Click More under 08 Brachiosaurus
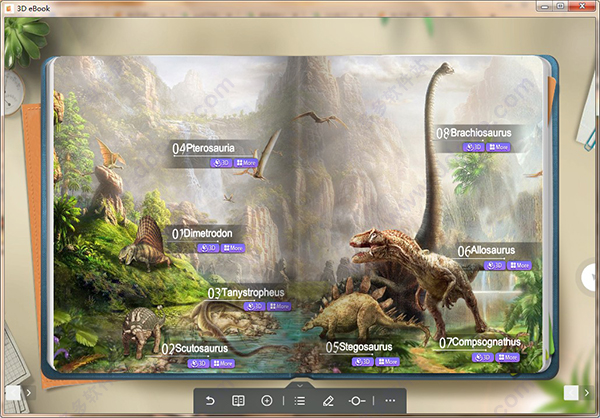Viewport: 600px width, 418px height. pyautogui.click(x=498, y=147)
